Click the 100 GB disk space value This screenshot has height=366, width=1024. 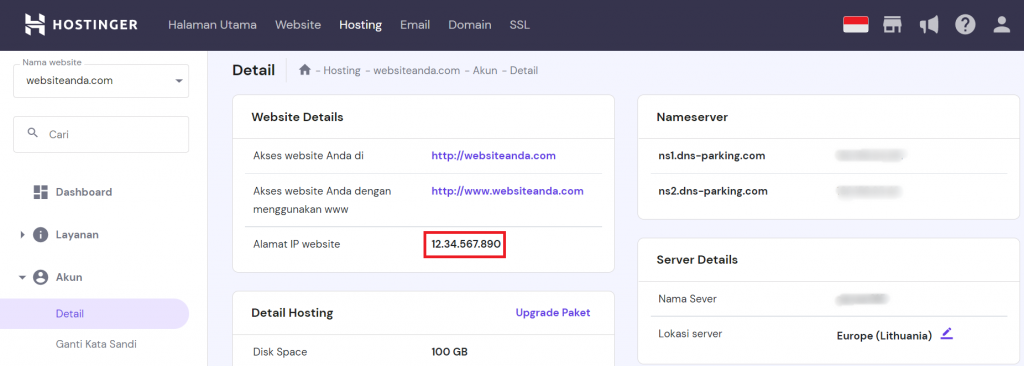(449, 352)
